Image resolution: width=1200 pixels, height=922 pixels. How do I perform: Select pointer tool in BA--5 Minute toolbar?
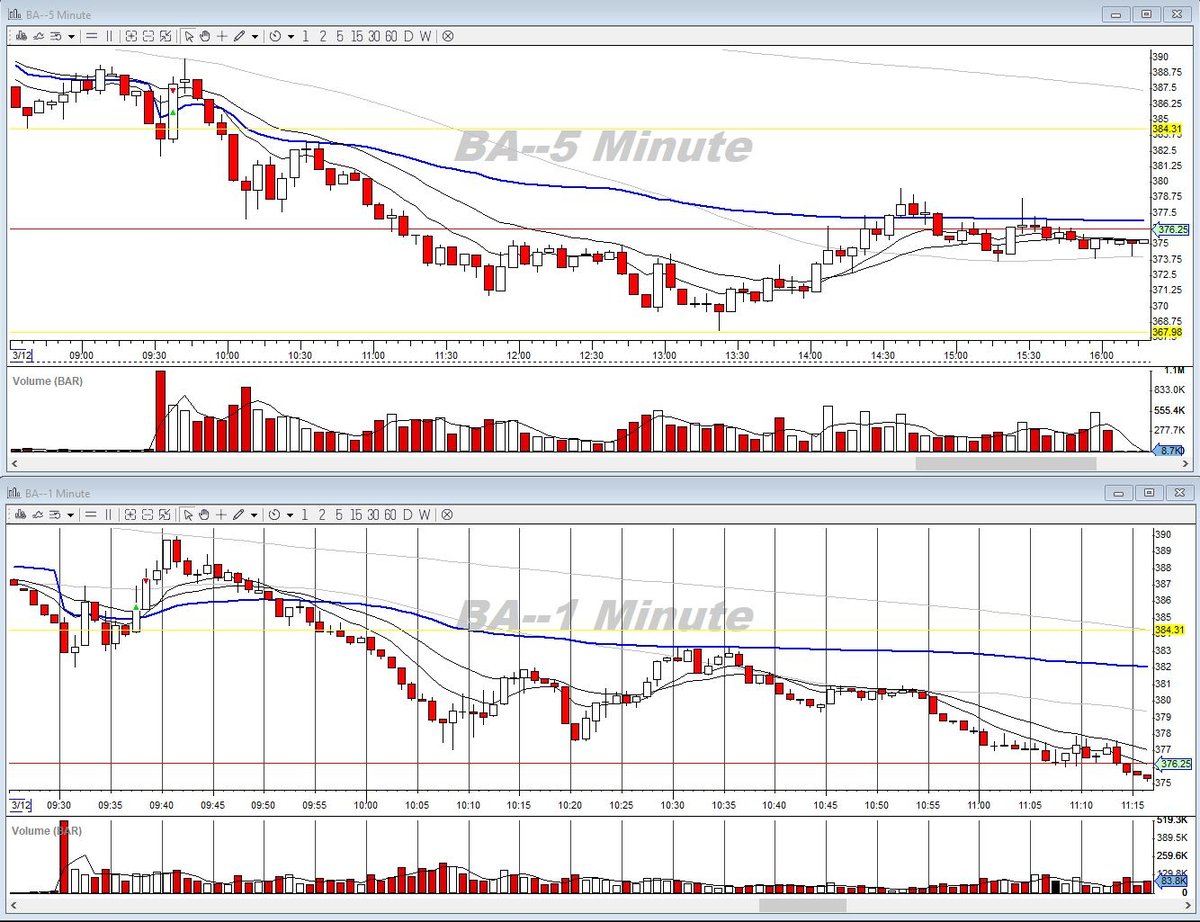click(189, 36)
